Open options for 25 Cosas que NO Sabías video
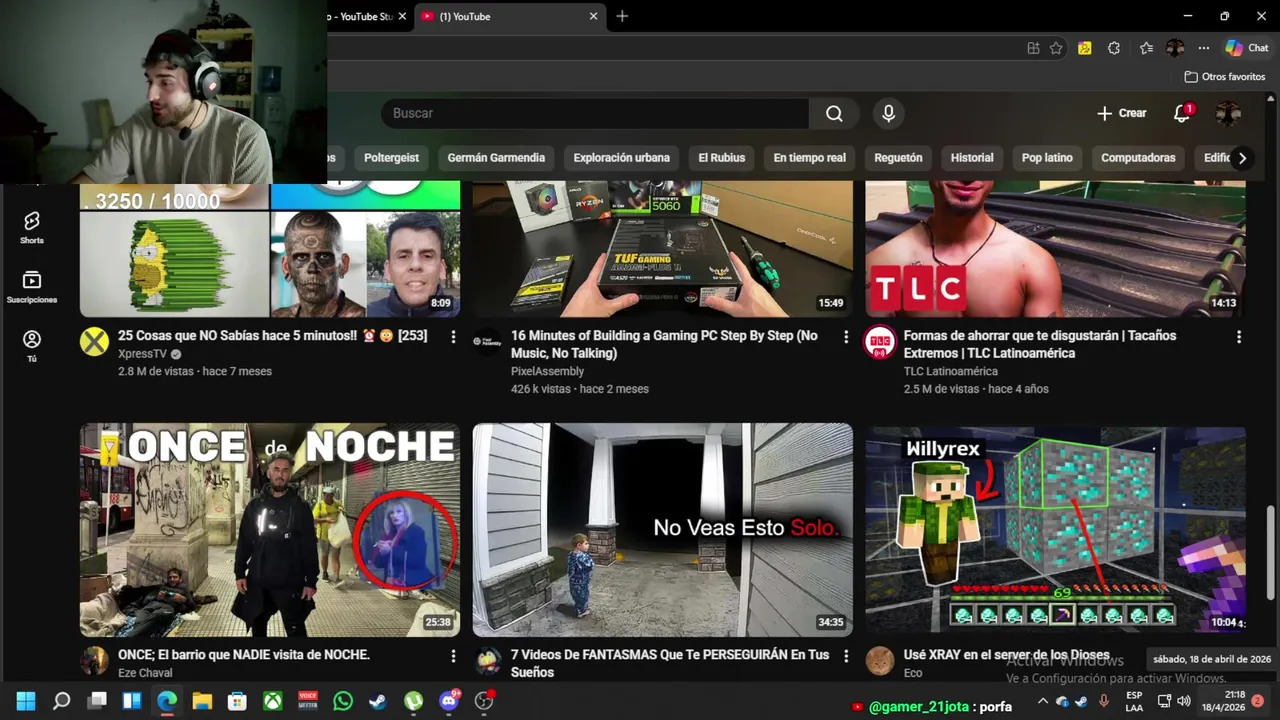 453,337
